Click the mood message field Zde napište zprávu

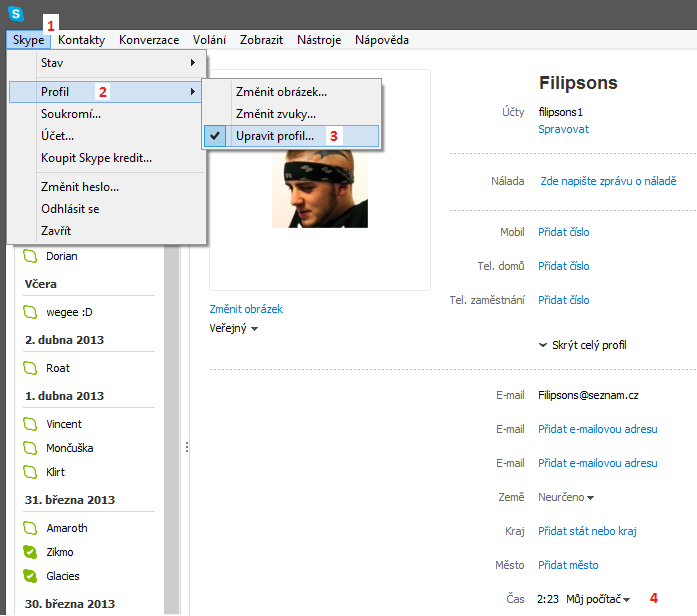point(608,181)
